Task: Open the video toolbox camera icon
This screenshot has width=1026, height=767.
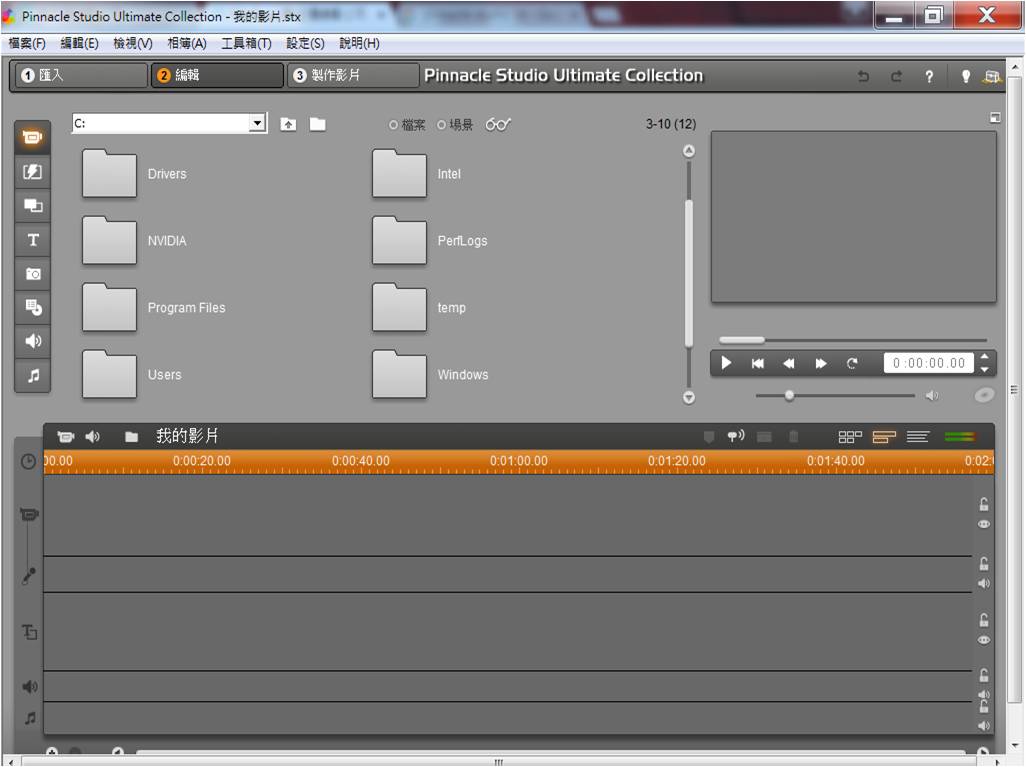Action: (66, 437)
